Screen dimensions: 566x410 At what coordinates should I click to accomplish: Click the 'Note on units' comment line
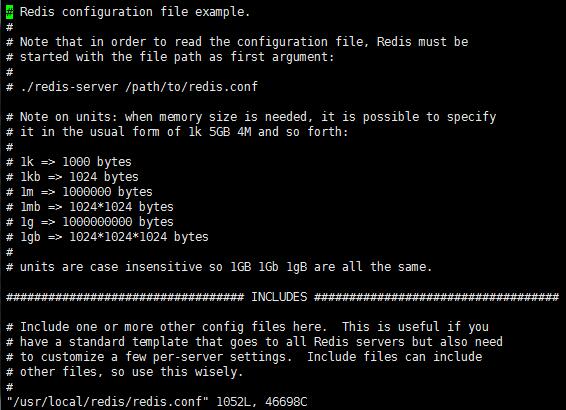coord(251,117)
